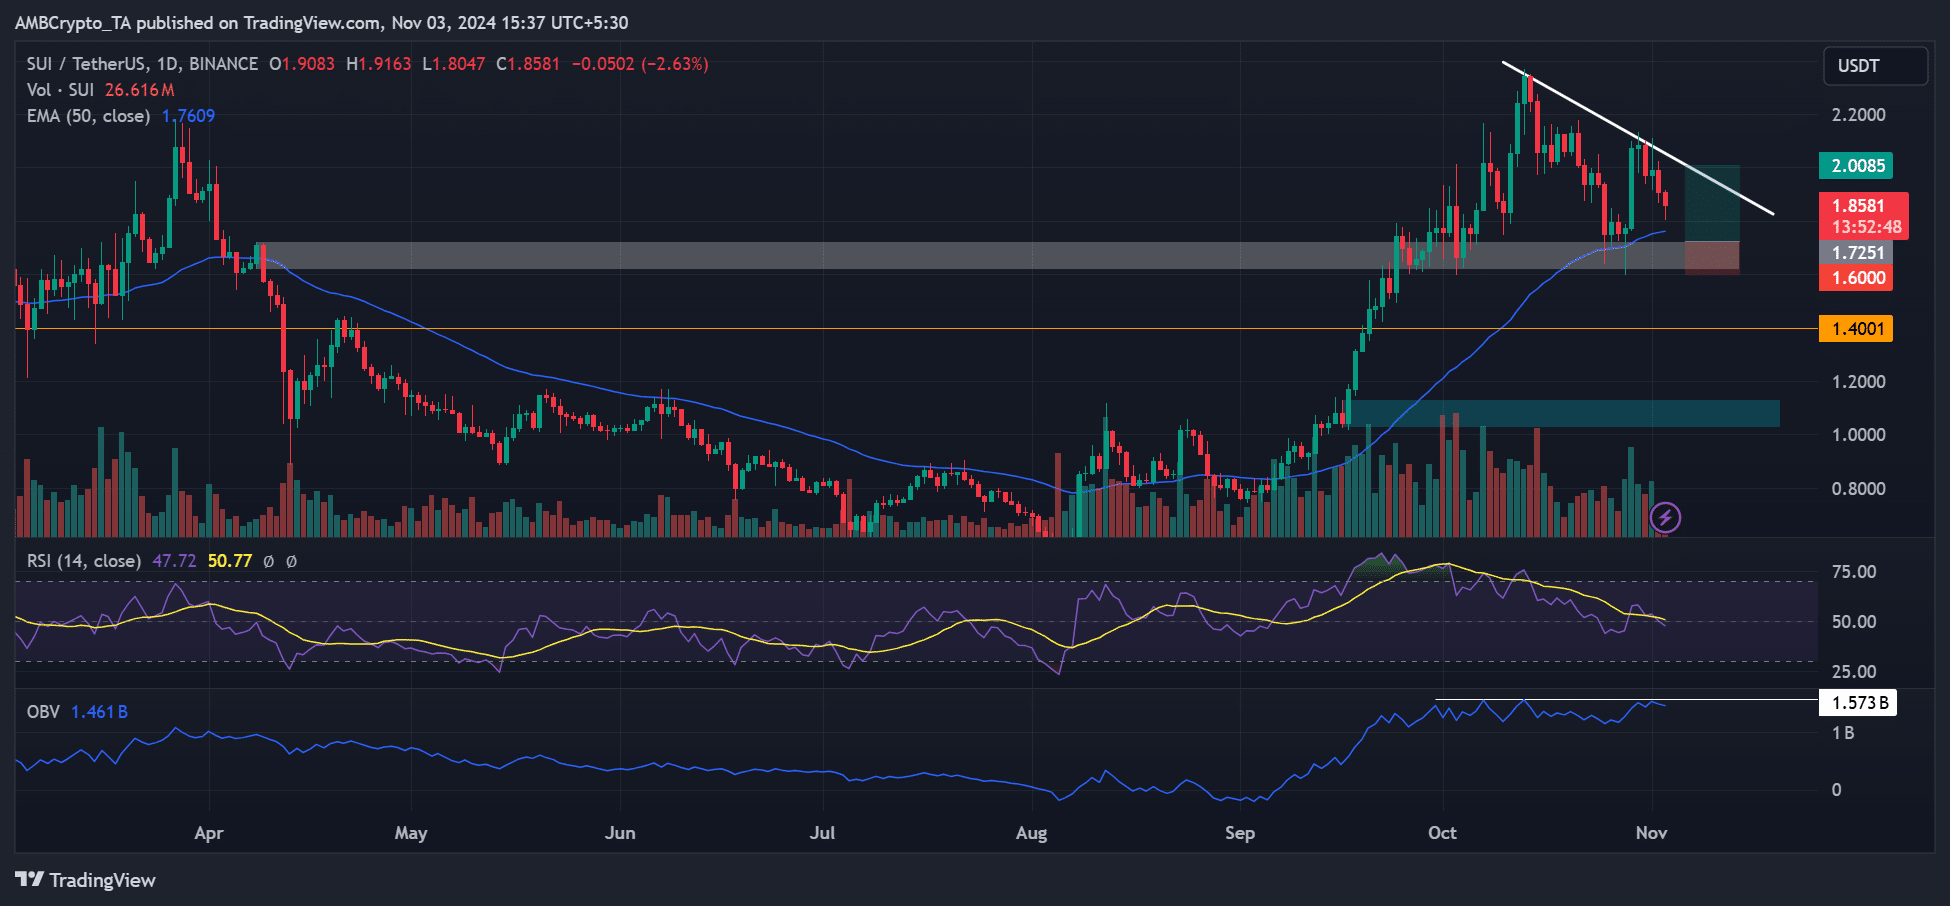Select the EMA (50, close) indicator legend
Image resolution: width=1950 pixels, height=906 pixels.
(x=89, y=116)
